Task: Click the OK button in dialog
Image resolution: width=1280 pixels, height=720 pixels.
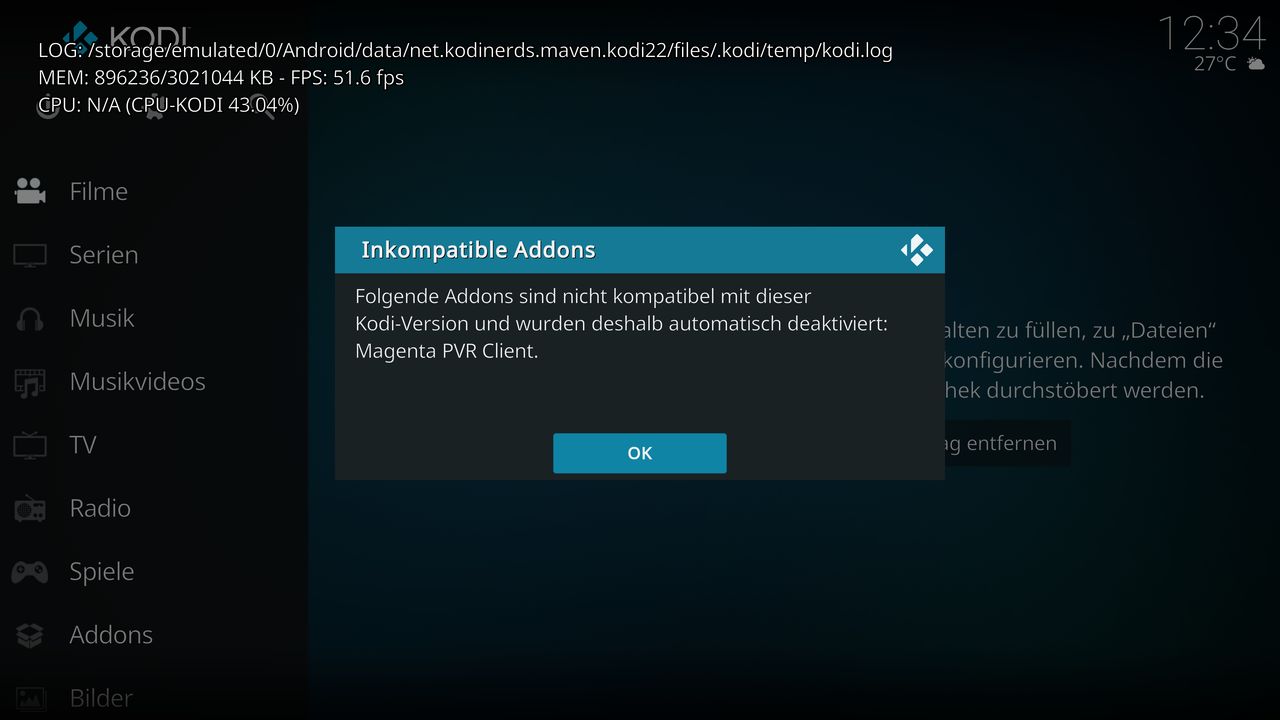Action: coord(639,453)
